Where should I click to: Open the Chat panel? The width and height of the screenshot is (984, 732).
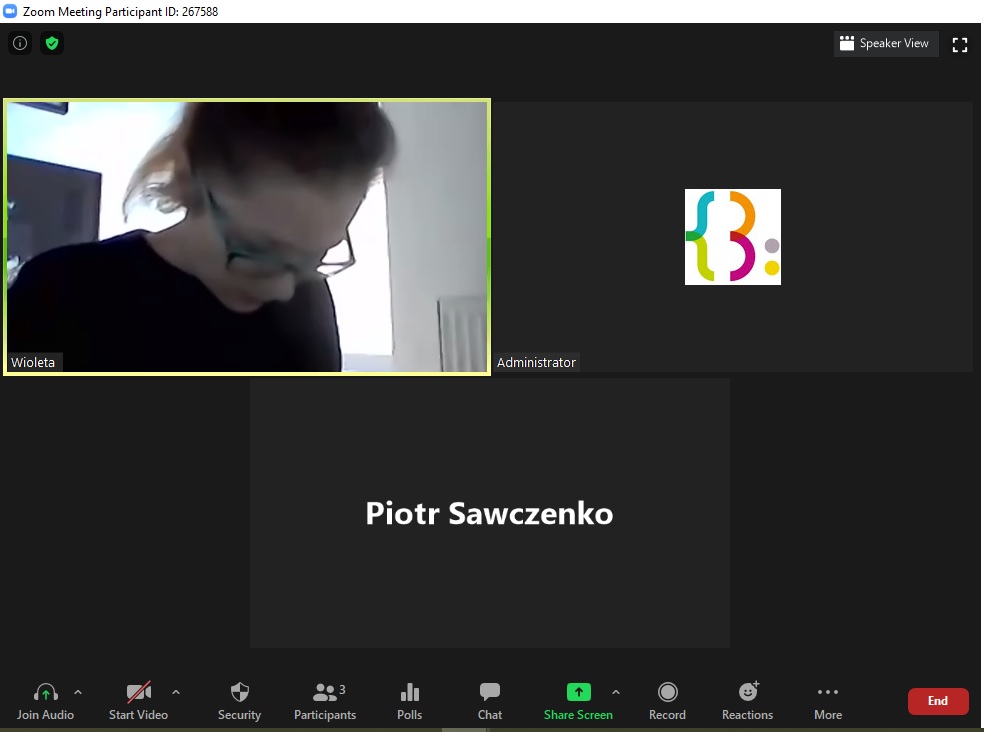[x=489, y=700]
